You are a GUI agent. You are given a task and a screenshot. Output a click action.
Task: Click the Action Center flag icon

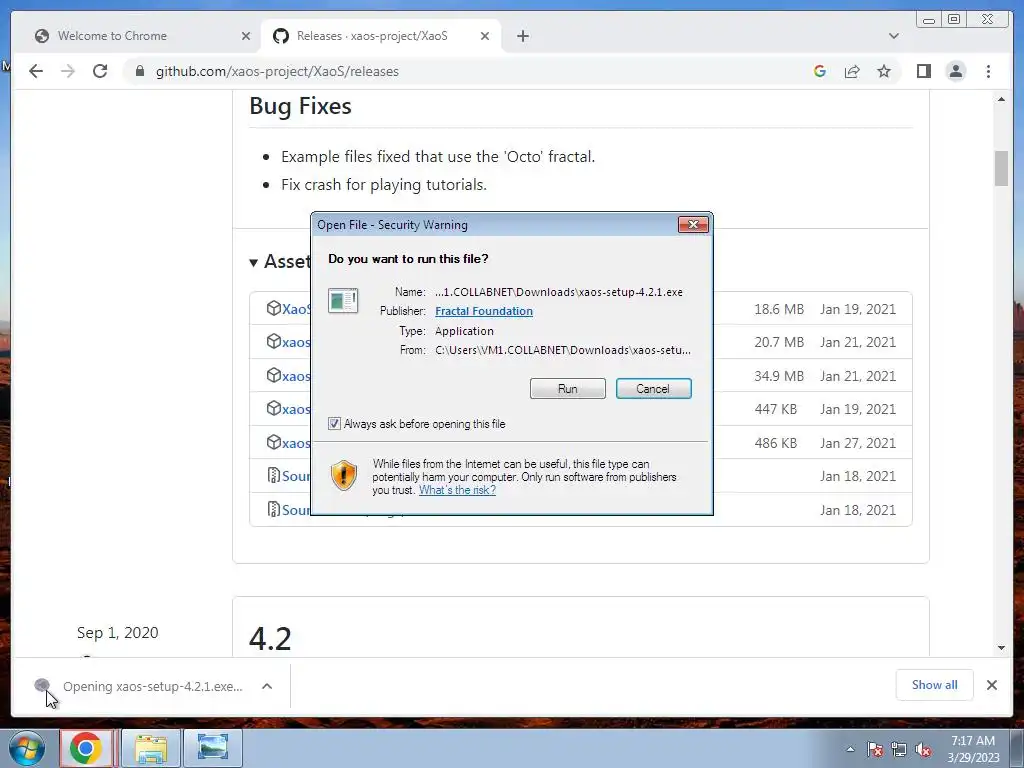click(x=875, y=750)
